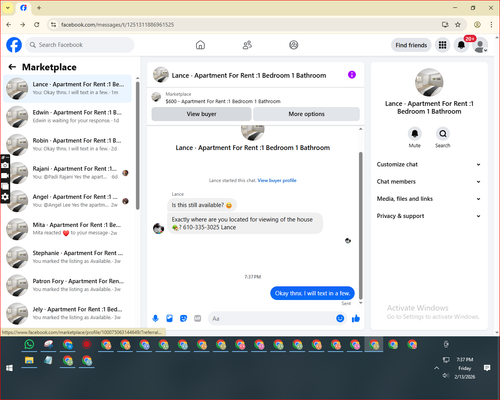Click the More options button
The width and height of the screenshot is (500, 400).
coord(306,114)
